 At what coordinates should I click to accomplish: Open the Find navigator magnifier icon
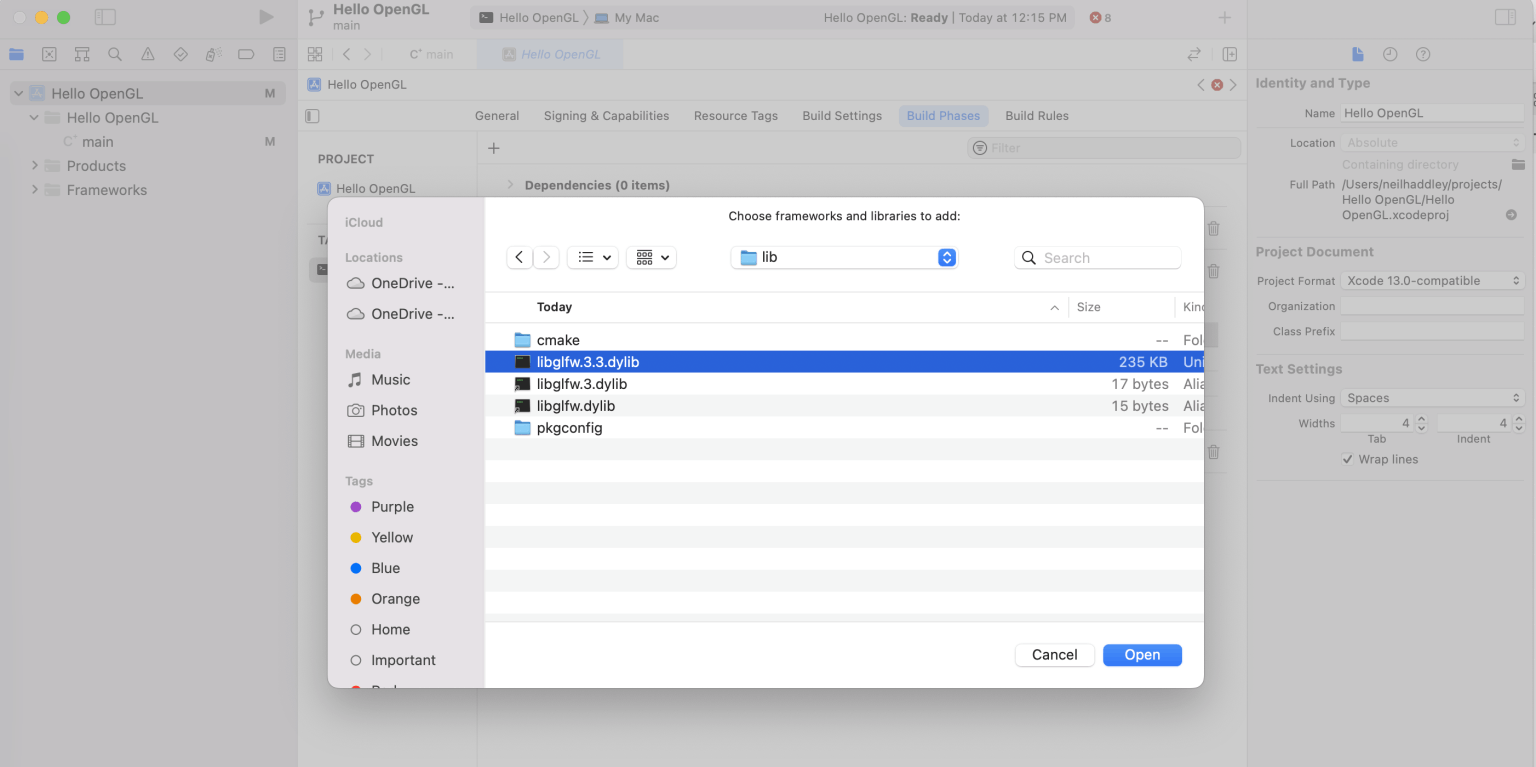click(x=115, y=54)
